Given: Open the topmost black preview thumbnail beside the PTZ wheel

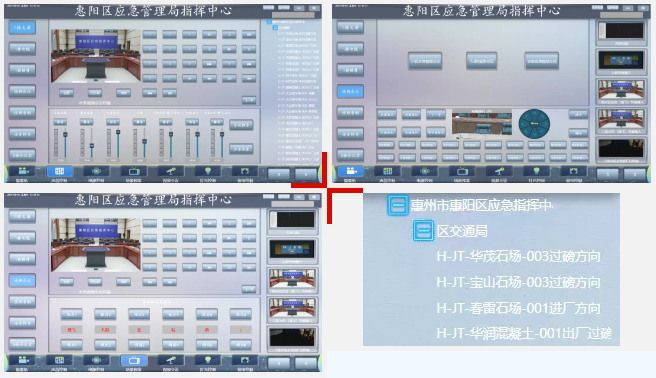Looking at the screenshot, I should click(621, 32).
